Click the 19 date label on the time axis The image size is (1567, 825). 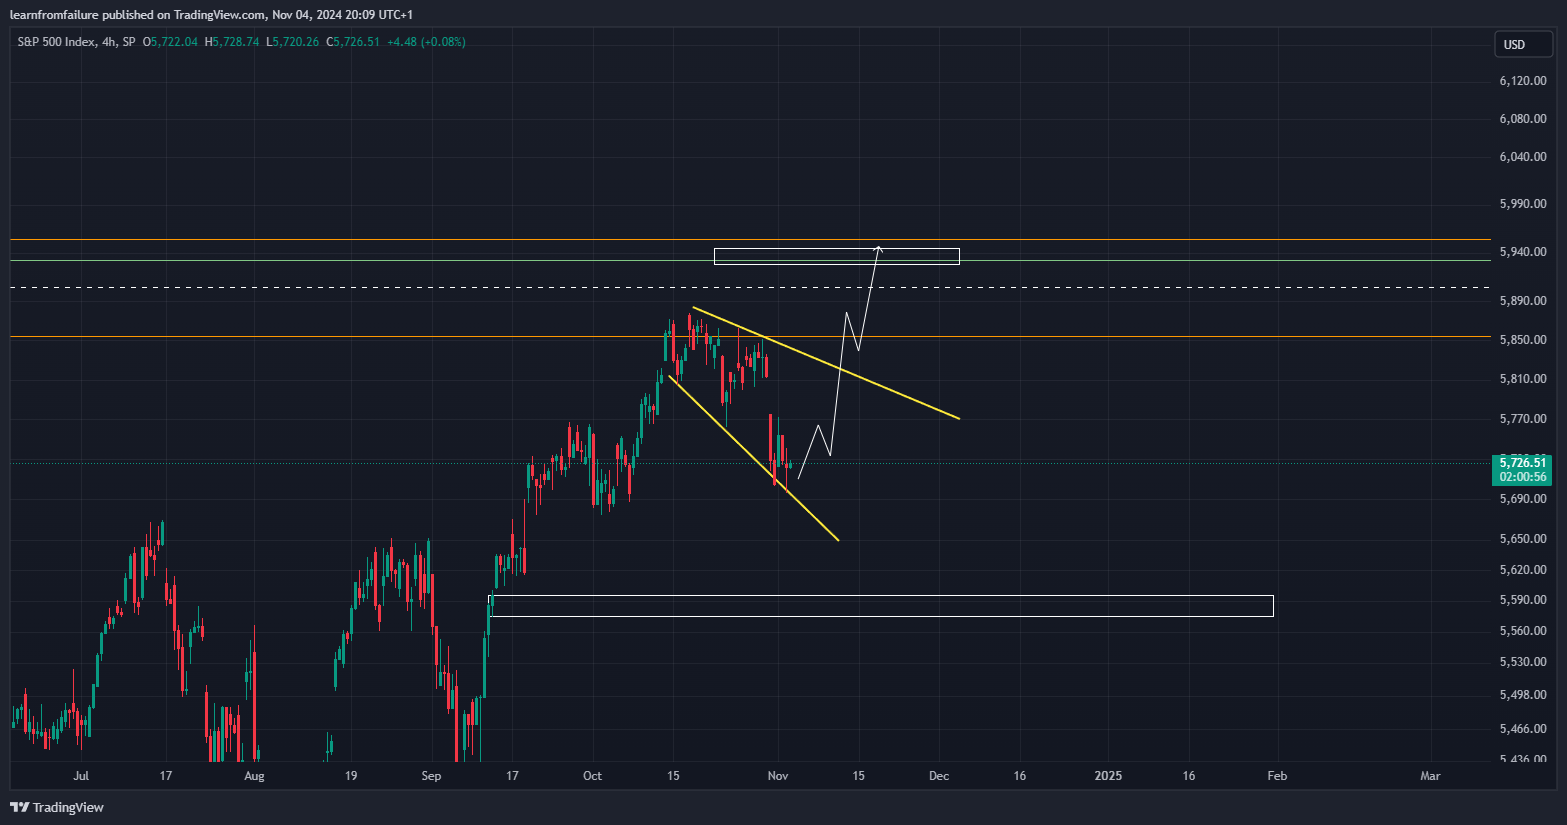tap(351, 776)
